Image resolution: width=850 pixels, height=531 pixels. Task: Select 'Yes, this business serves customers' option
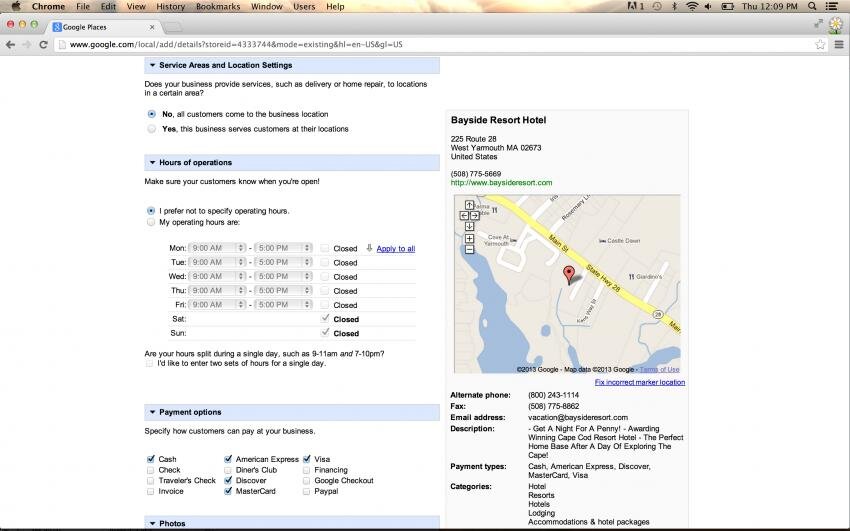[152, 129]
